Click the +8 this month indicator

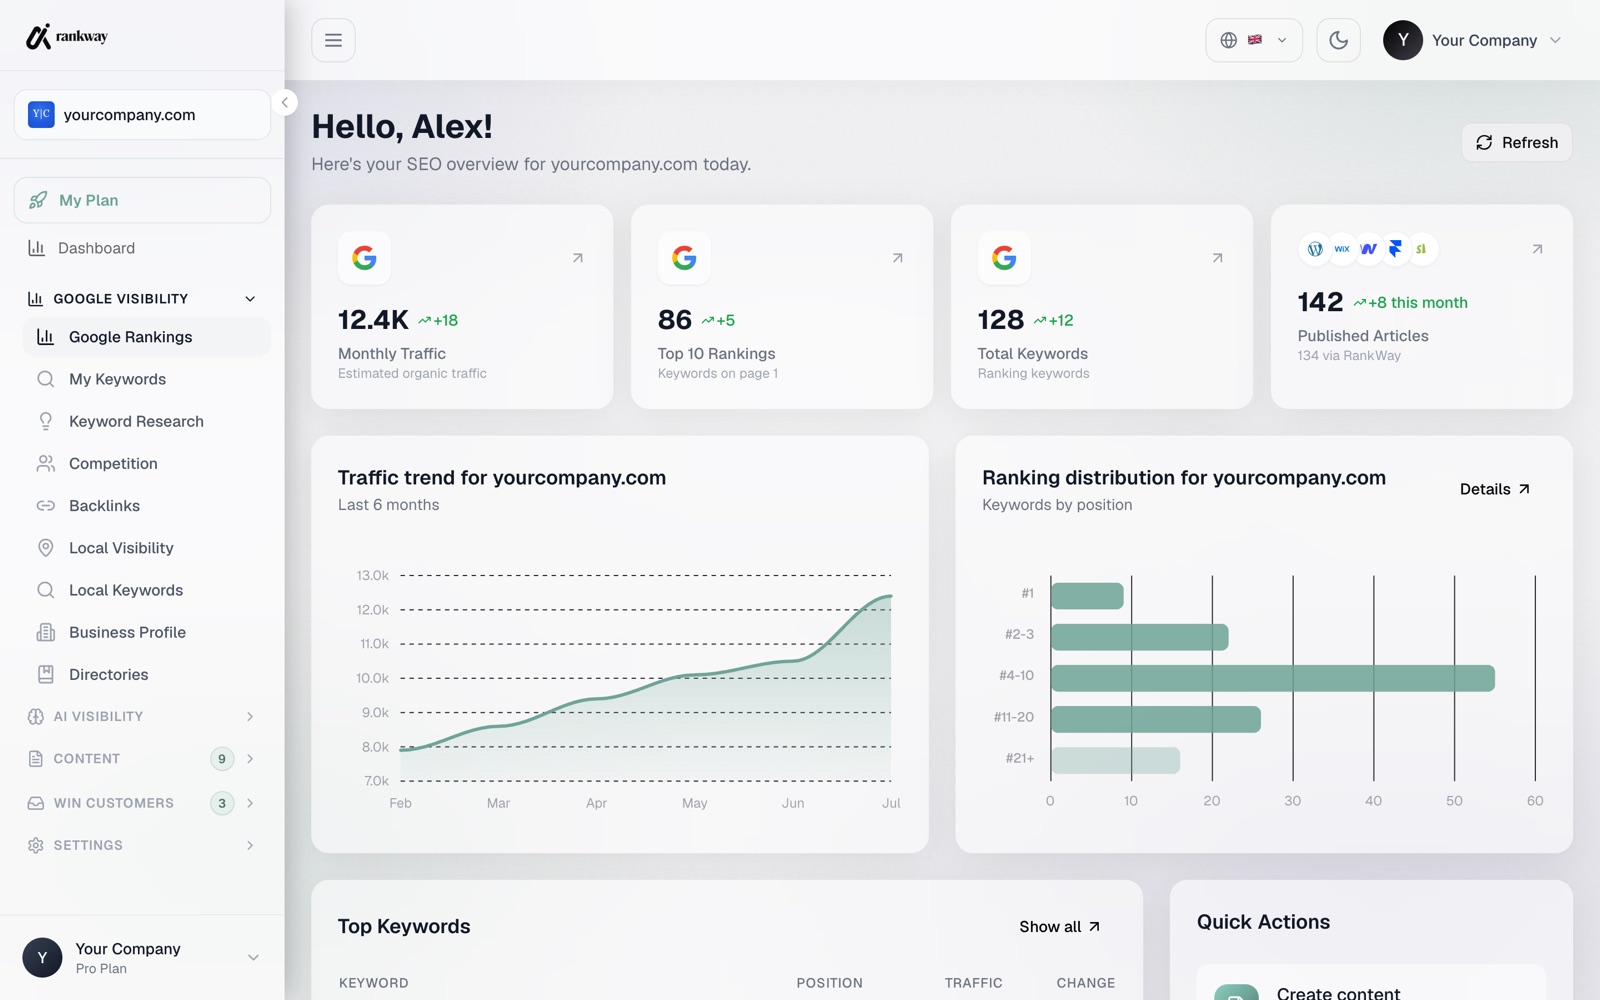(1410, 303)
